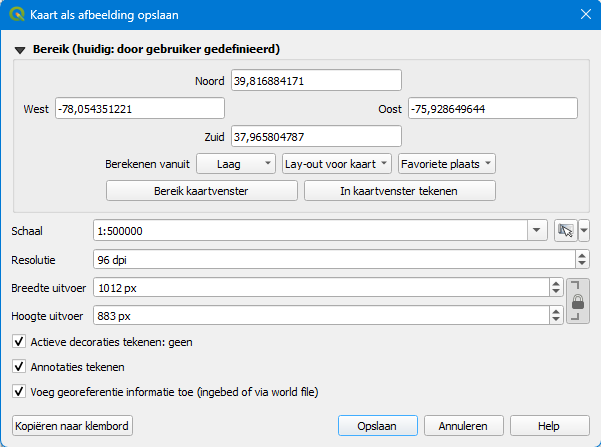Click In kaartvenster tekenen button
The height and width of the screenshot is (447, 601).
coord(400,190)
